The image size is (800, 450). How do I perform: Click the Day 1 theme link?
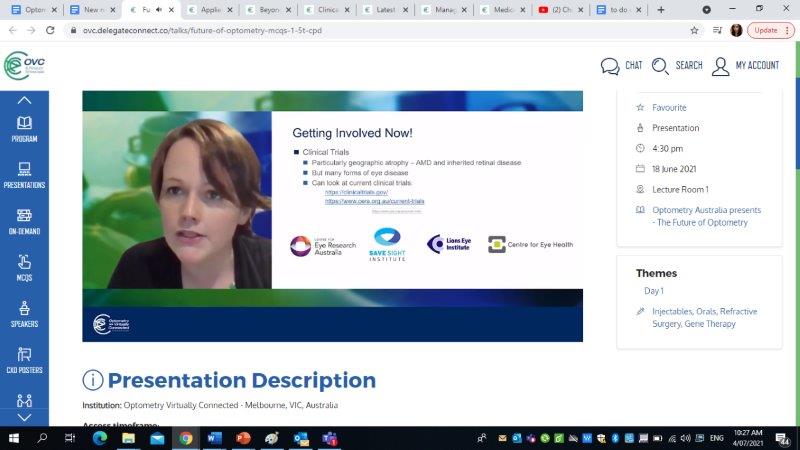coord(654,291)
